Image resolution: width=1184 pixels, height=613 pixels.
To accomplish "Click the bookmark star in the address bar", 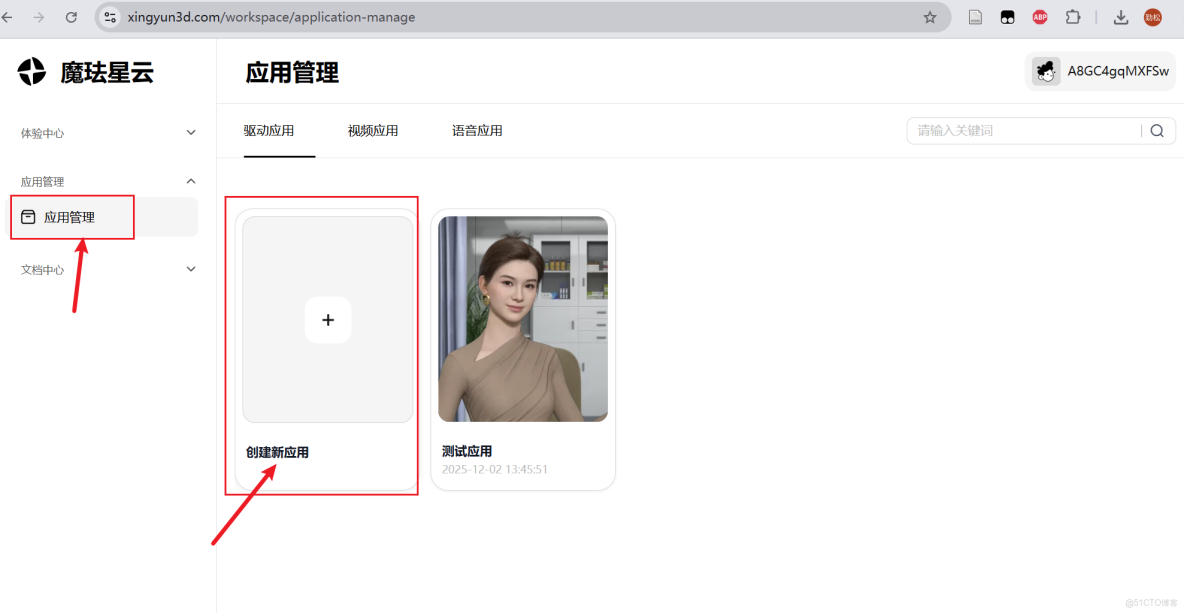I will pos(930,17).
